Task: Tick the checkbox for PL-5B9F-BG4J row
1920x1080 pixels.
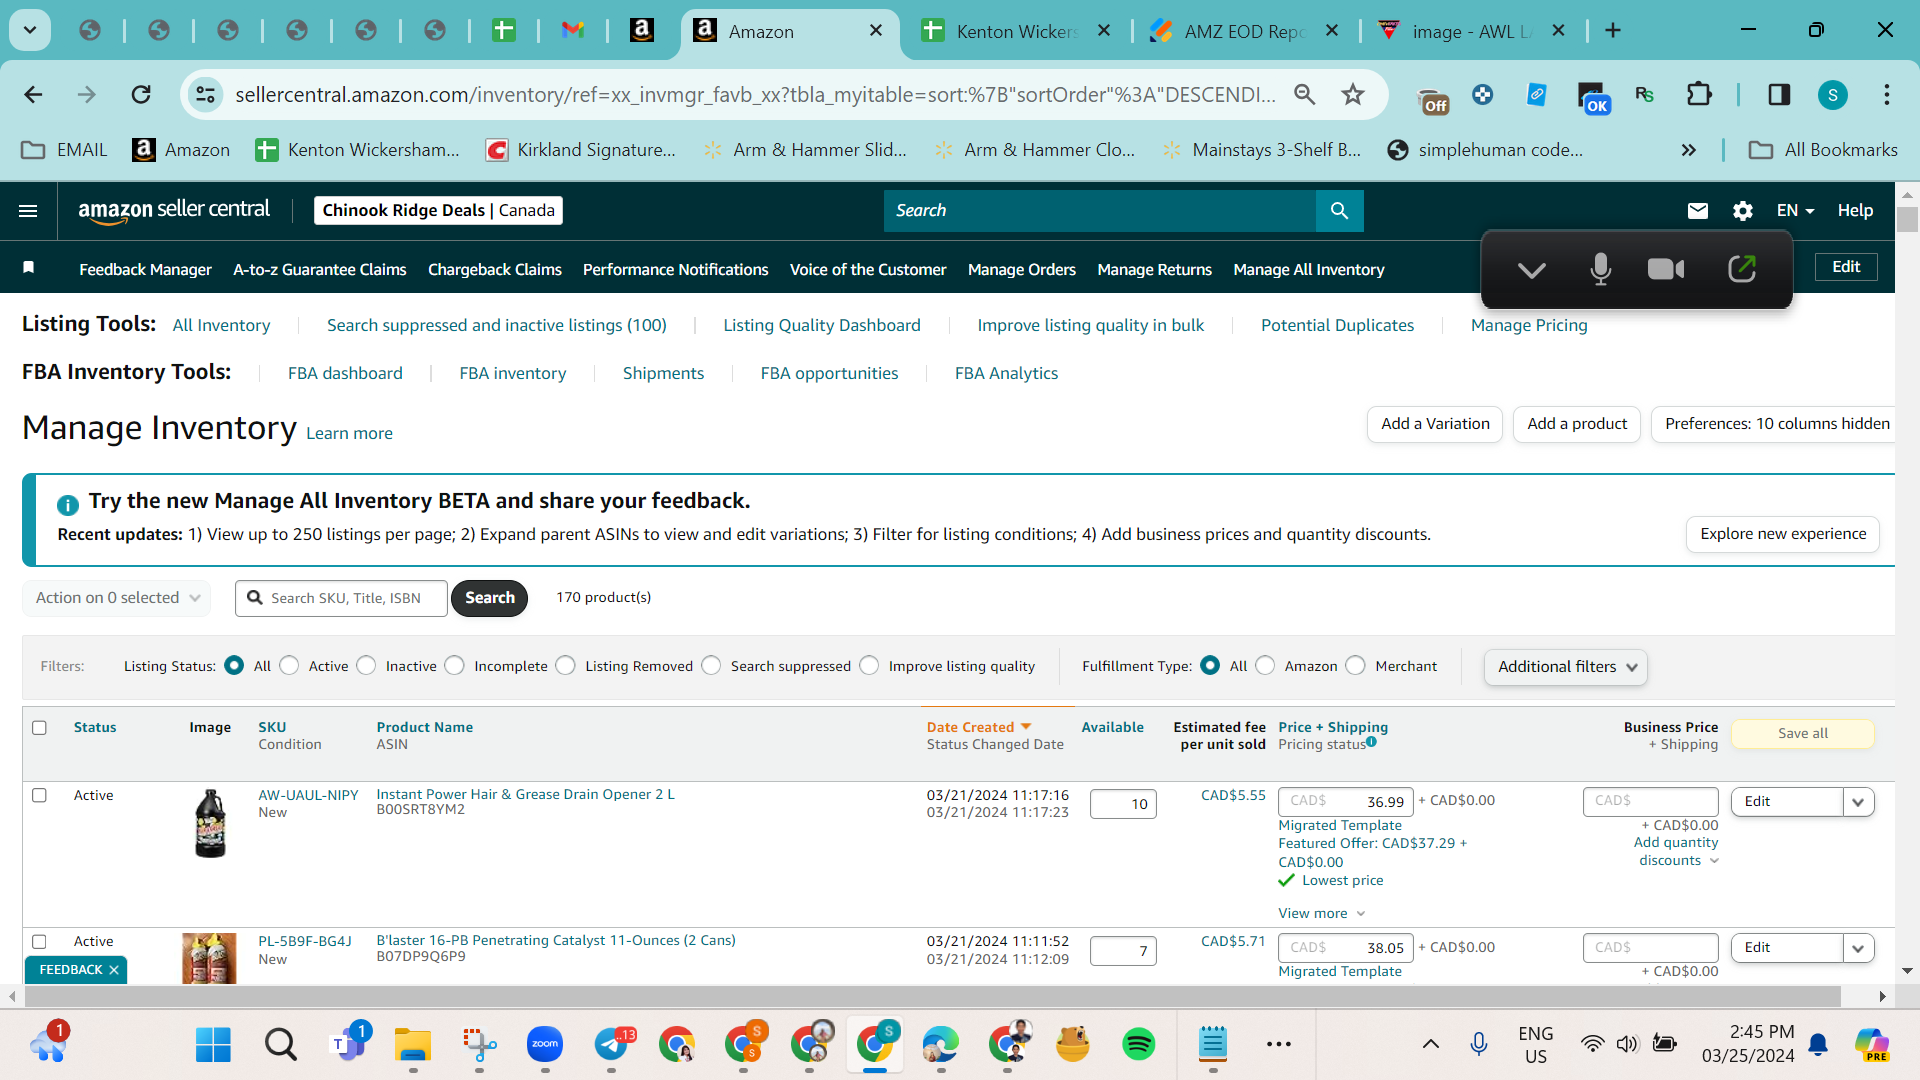Action: 40,942
